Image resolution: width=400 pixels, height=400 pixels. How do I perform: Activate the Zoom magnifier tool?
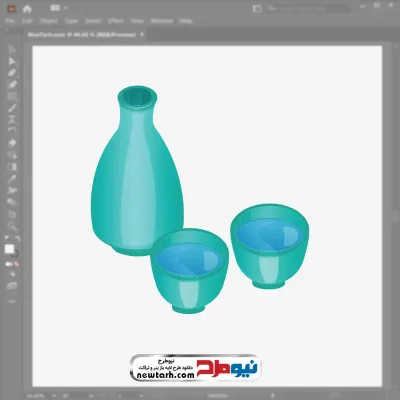[x=12, y=226]
